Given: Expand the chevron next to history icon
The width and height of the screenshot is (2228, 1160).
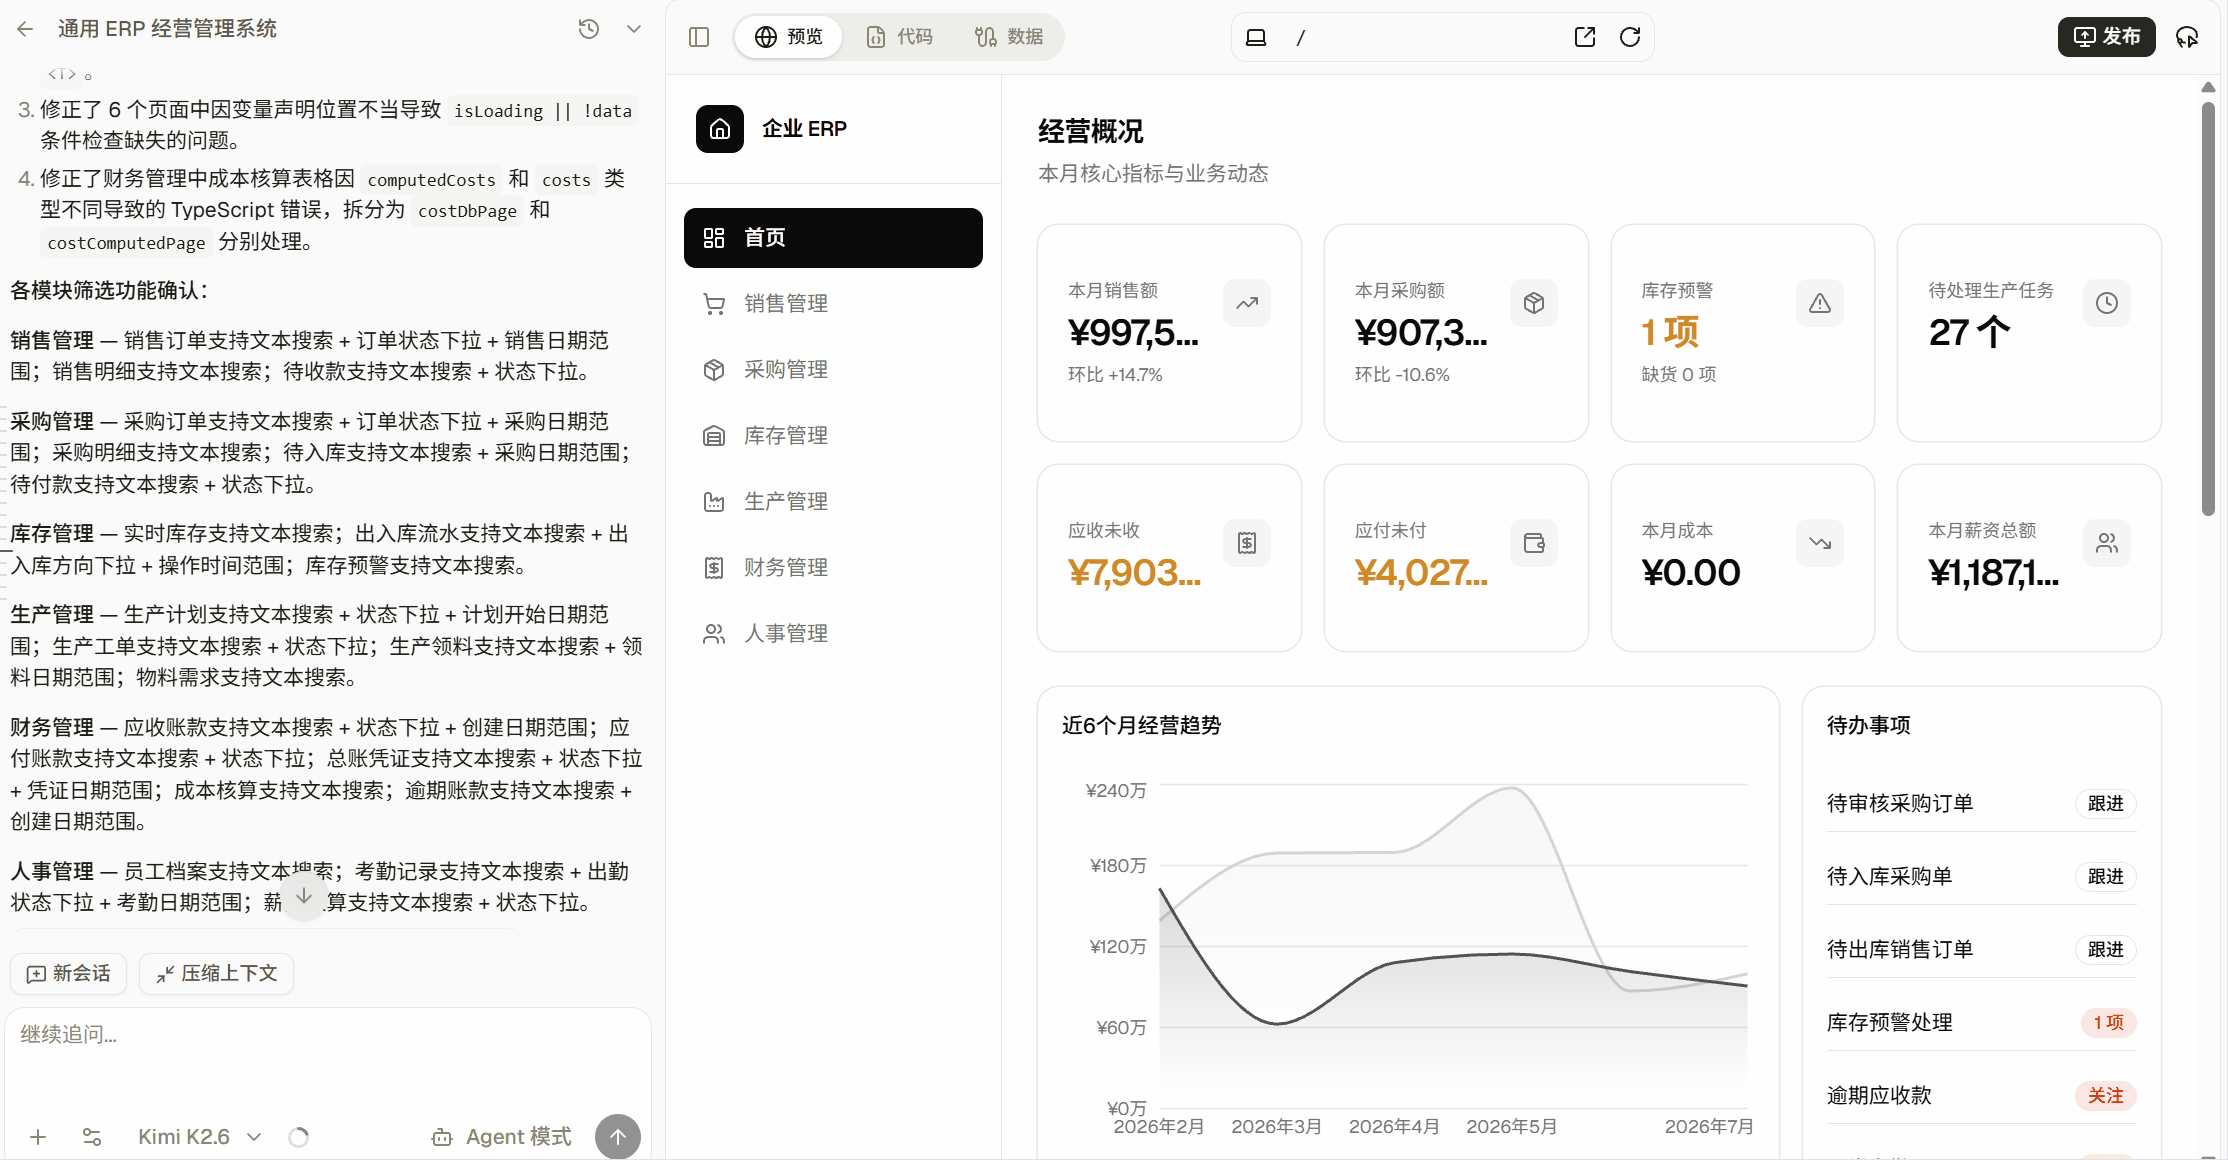Looking at the screenshot, I should (x=634, y=29).
